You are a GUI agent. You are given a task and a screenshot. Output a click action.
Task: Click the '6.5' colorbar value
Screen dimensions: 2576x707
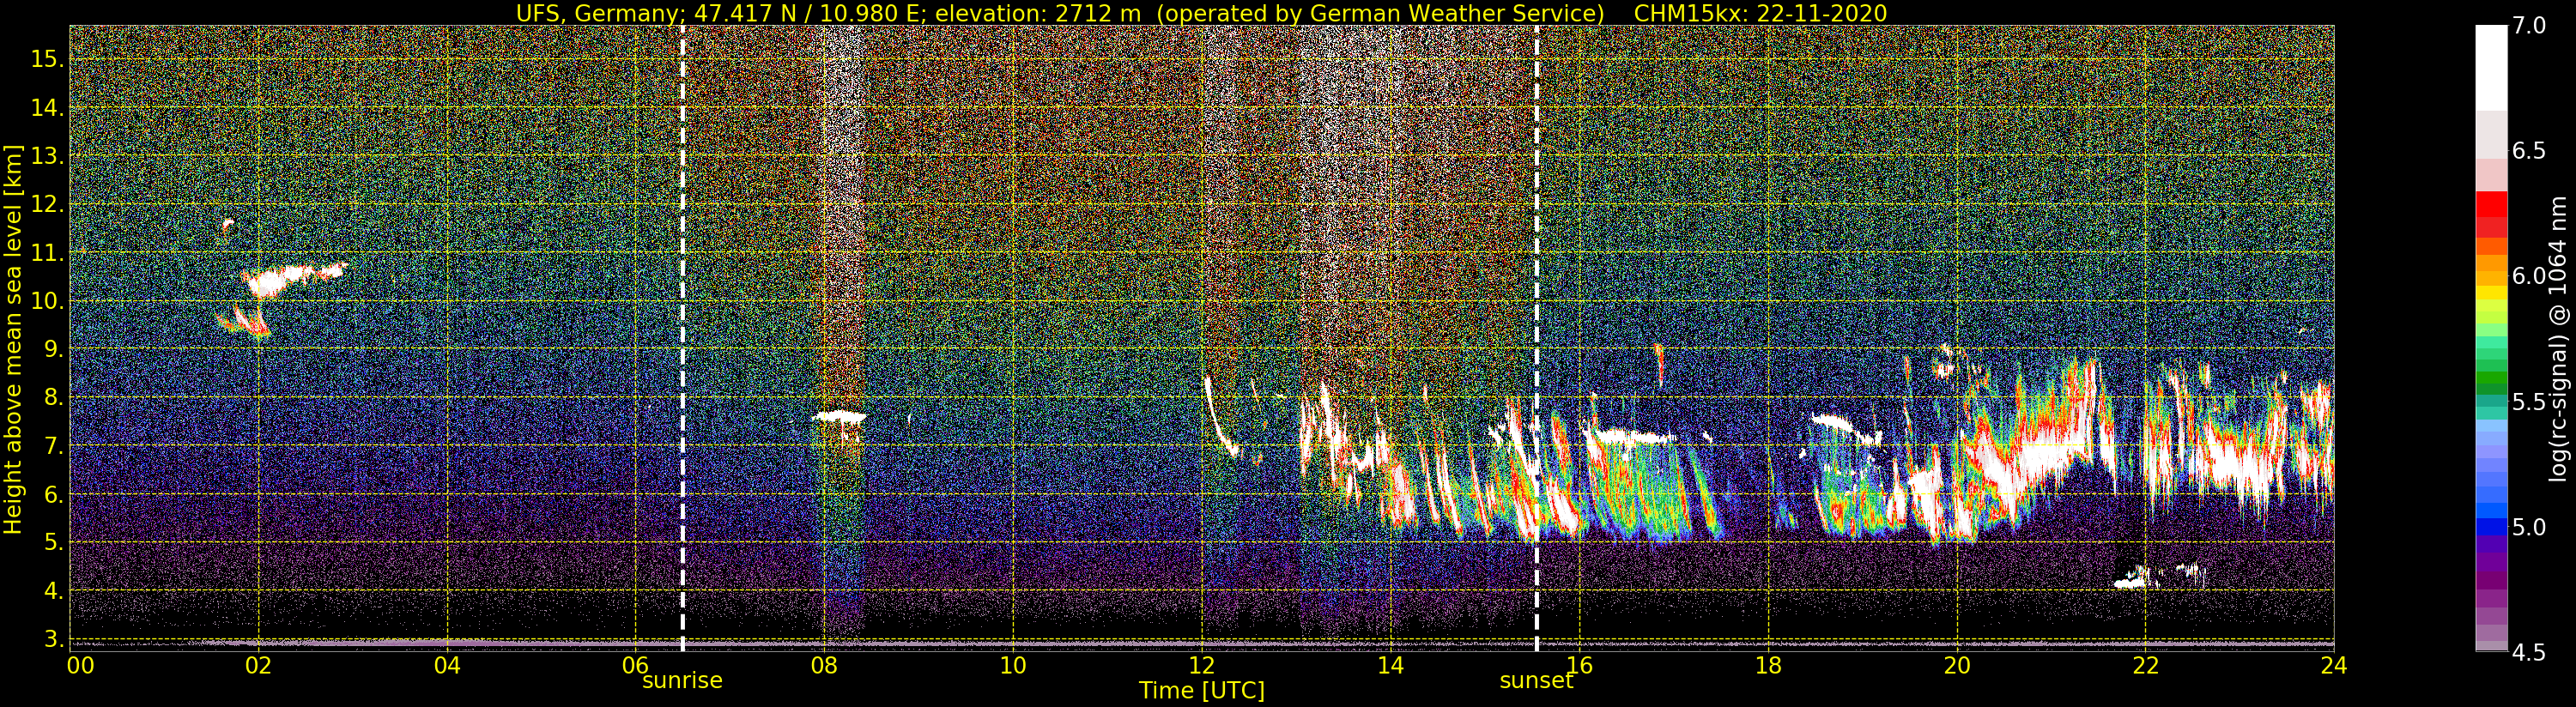[2528, 151]
